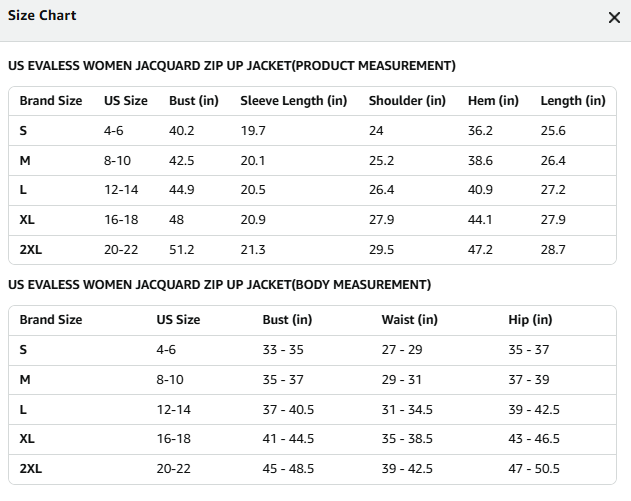This screenshot has height=501, width=631.
Task: Click the Shoulder (in) column header
Action: tap(407, 101)
